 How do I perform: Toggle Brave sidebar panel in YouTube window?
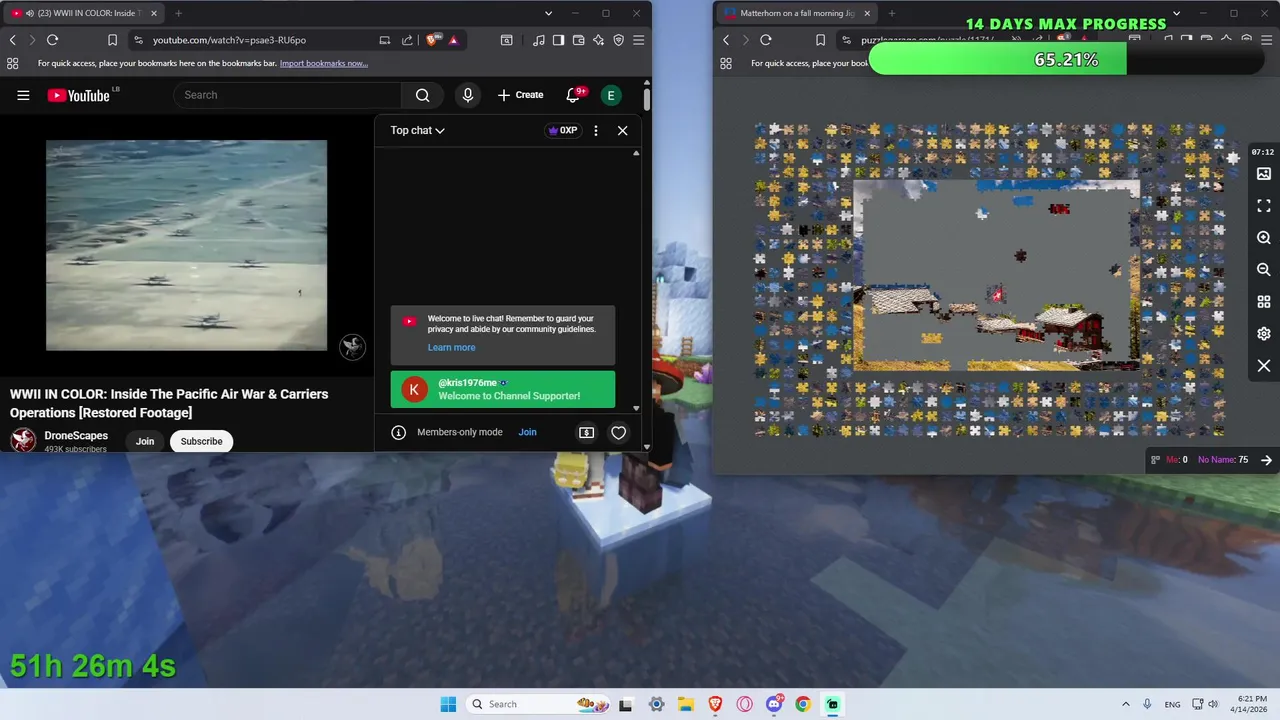pyautogui.click(x=558, y=40)
